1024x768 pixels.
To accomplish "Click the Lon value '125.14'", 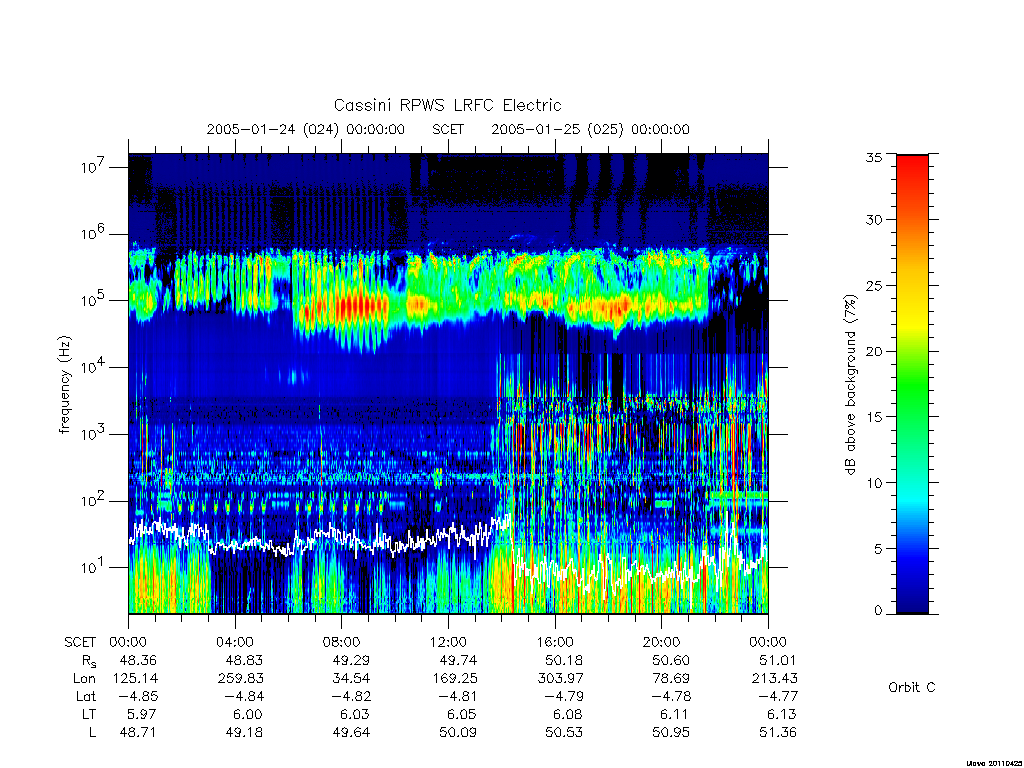I will coord(135,679).
